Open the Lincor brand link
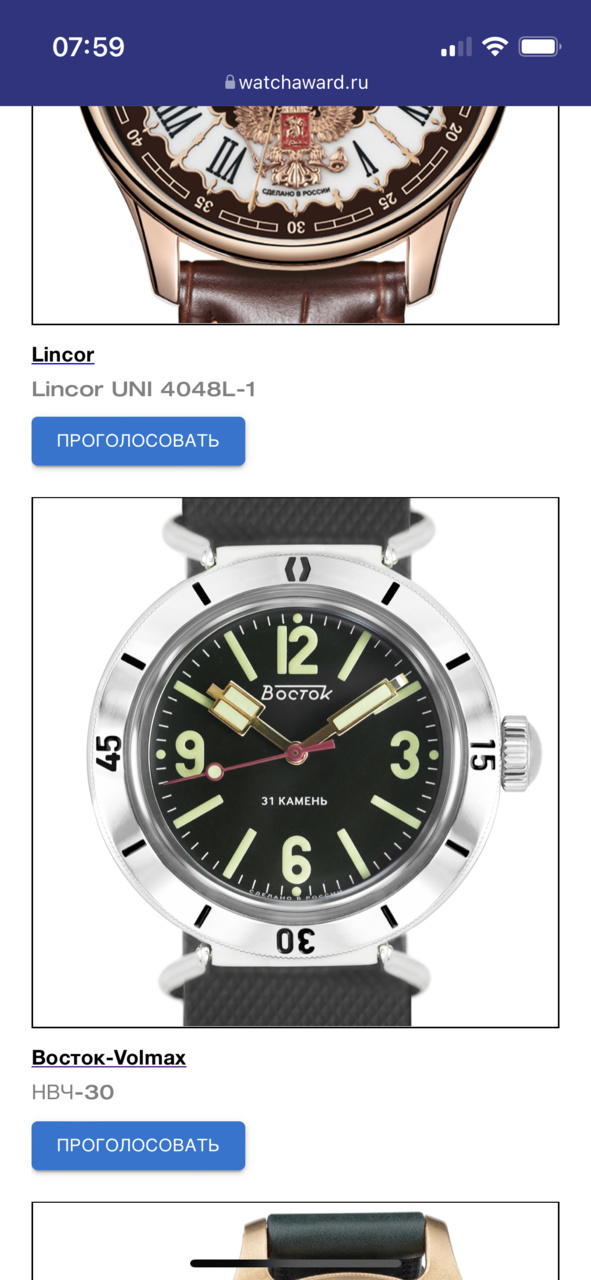The image size is (591, 1280). click(x=63, y=354)
